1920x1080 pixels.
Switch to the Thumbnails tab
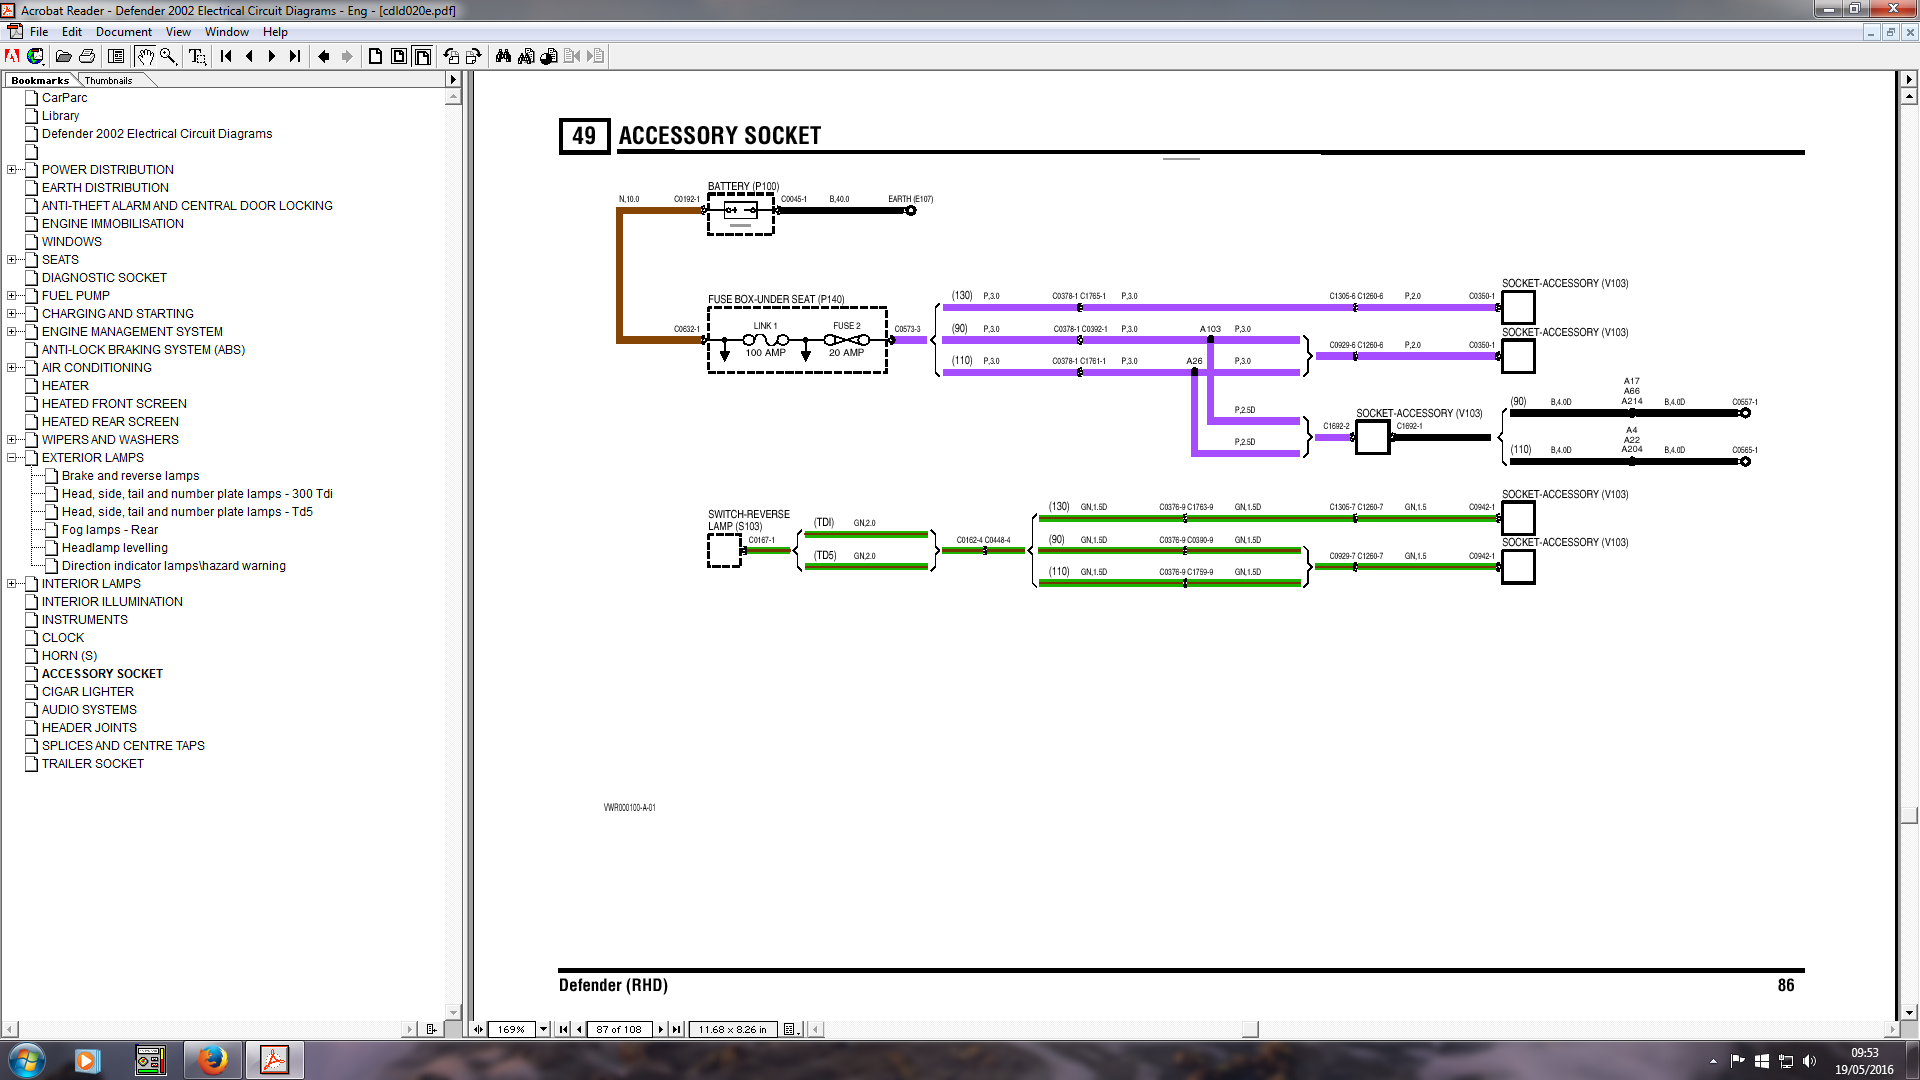(x=108, y=80)
